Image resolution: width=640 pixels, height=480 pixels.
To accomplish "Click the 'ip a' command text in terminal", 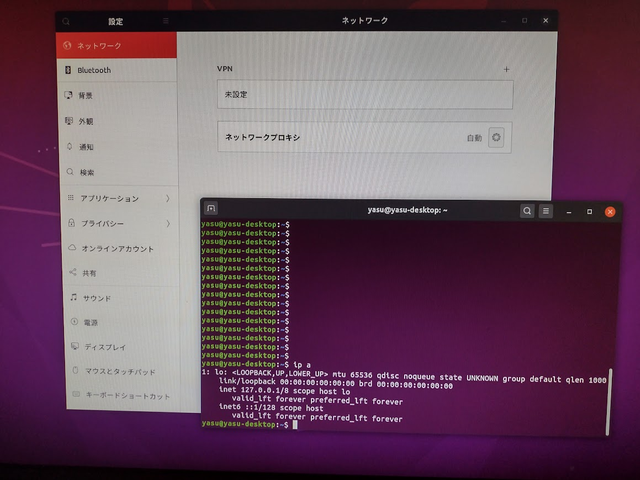I will pyautogui.click(x=302, y=365).
